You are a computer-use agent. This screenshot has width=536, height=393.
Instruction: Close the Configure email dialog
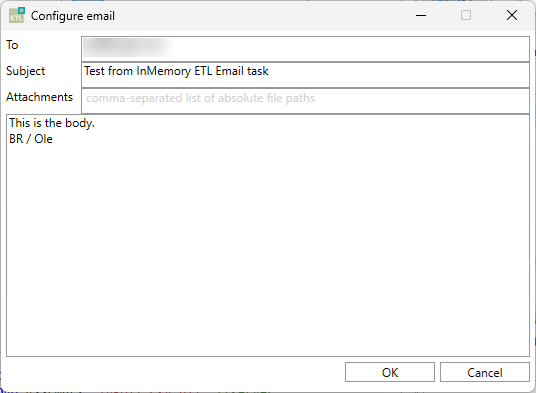[x=512, y=15]
